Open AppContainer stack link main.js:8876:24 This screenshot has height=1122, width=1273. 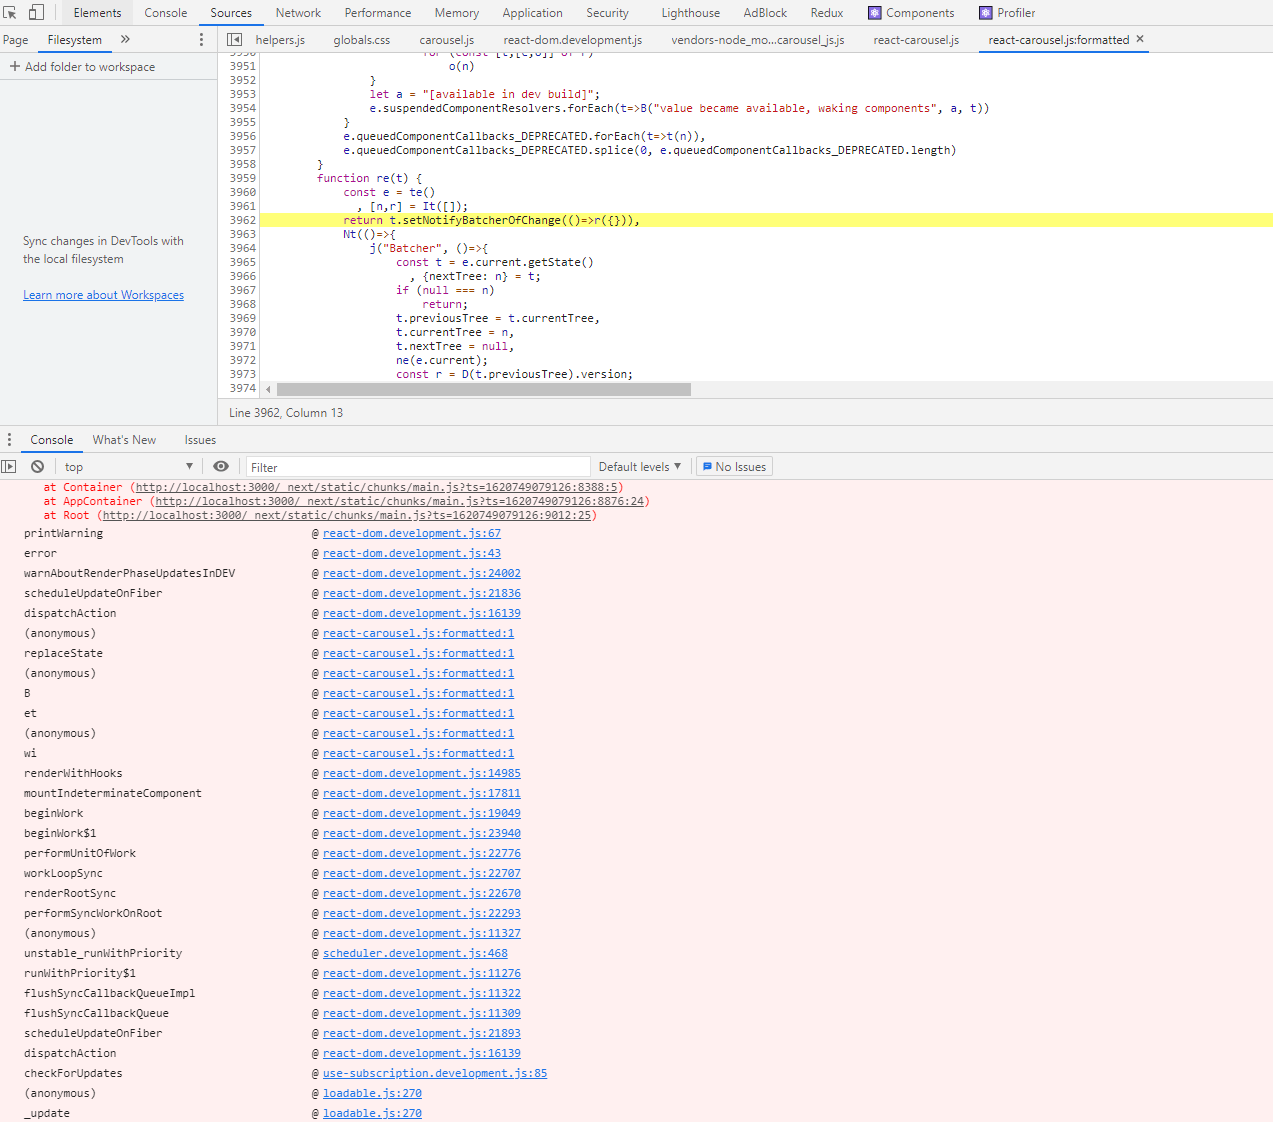coord(400,501)
